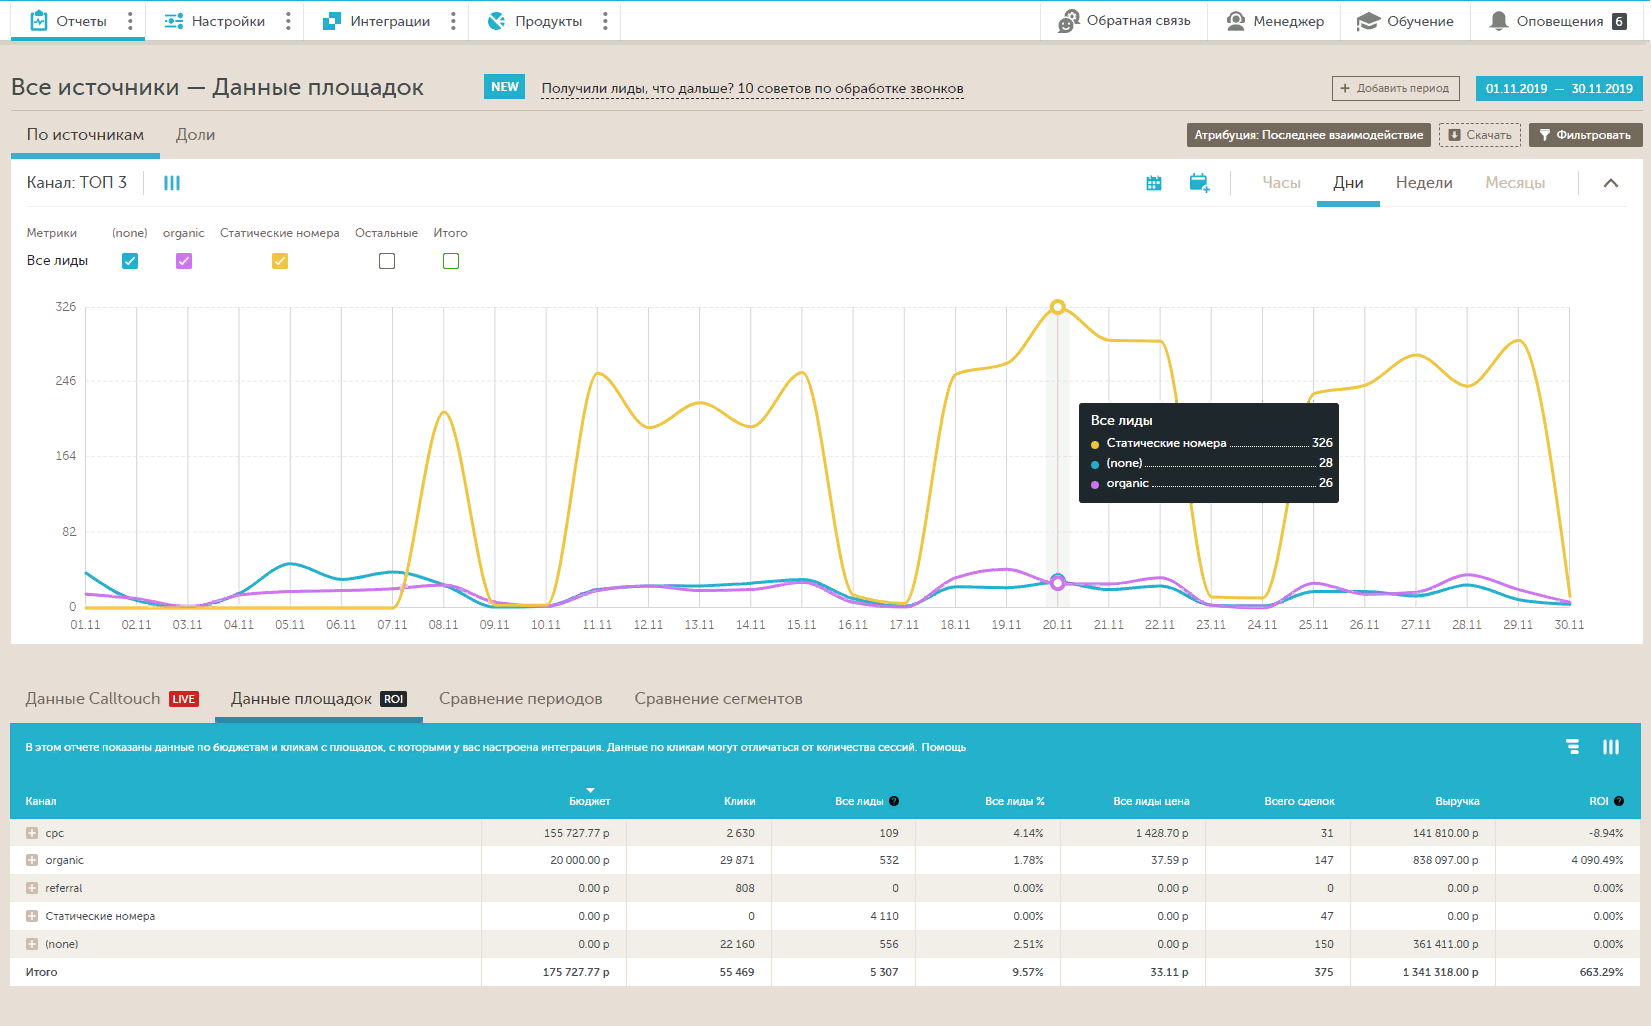Click the add-calendar icon with plus

pos(1199,183)
